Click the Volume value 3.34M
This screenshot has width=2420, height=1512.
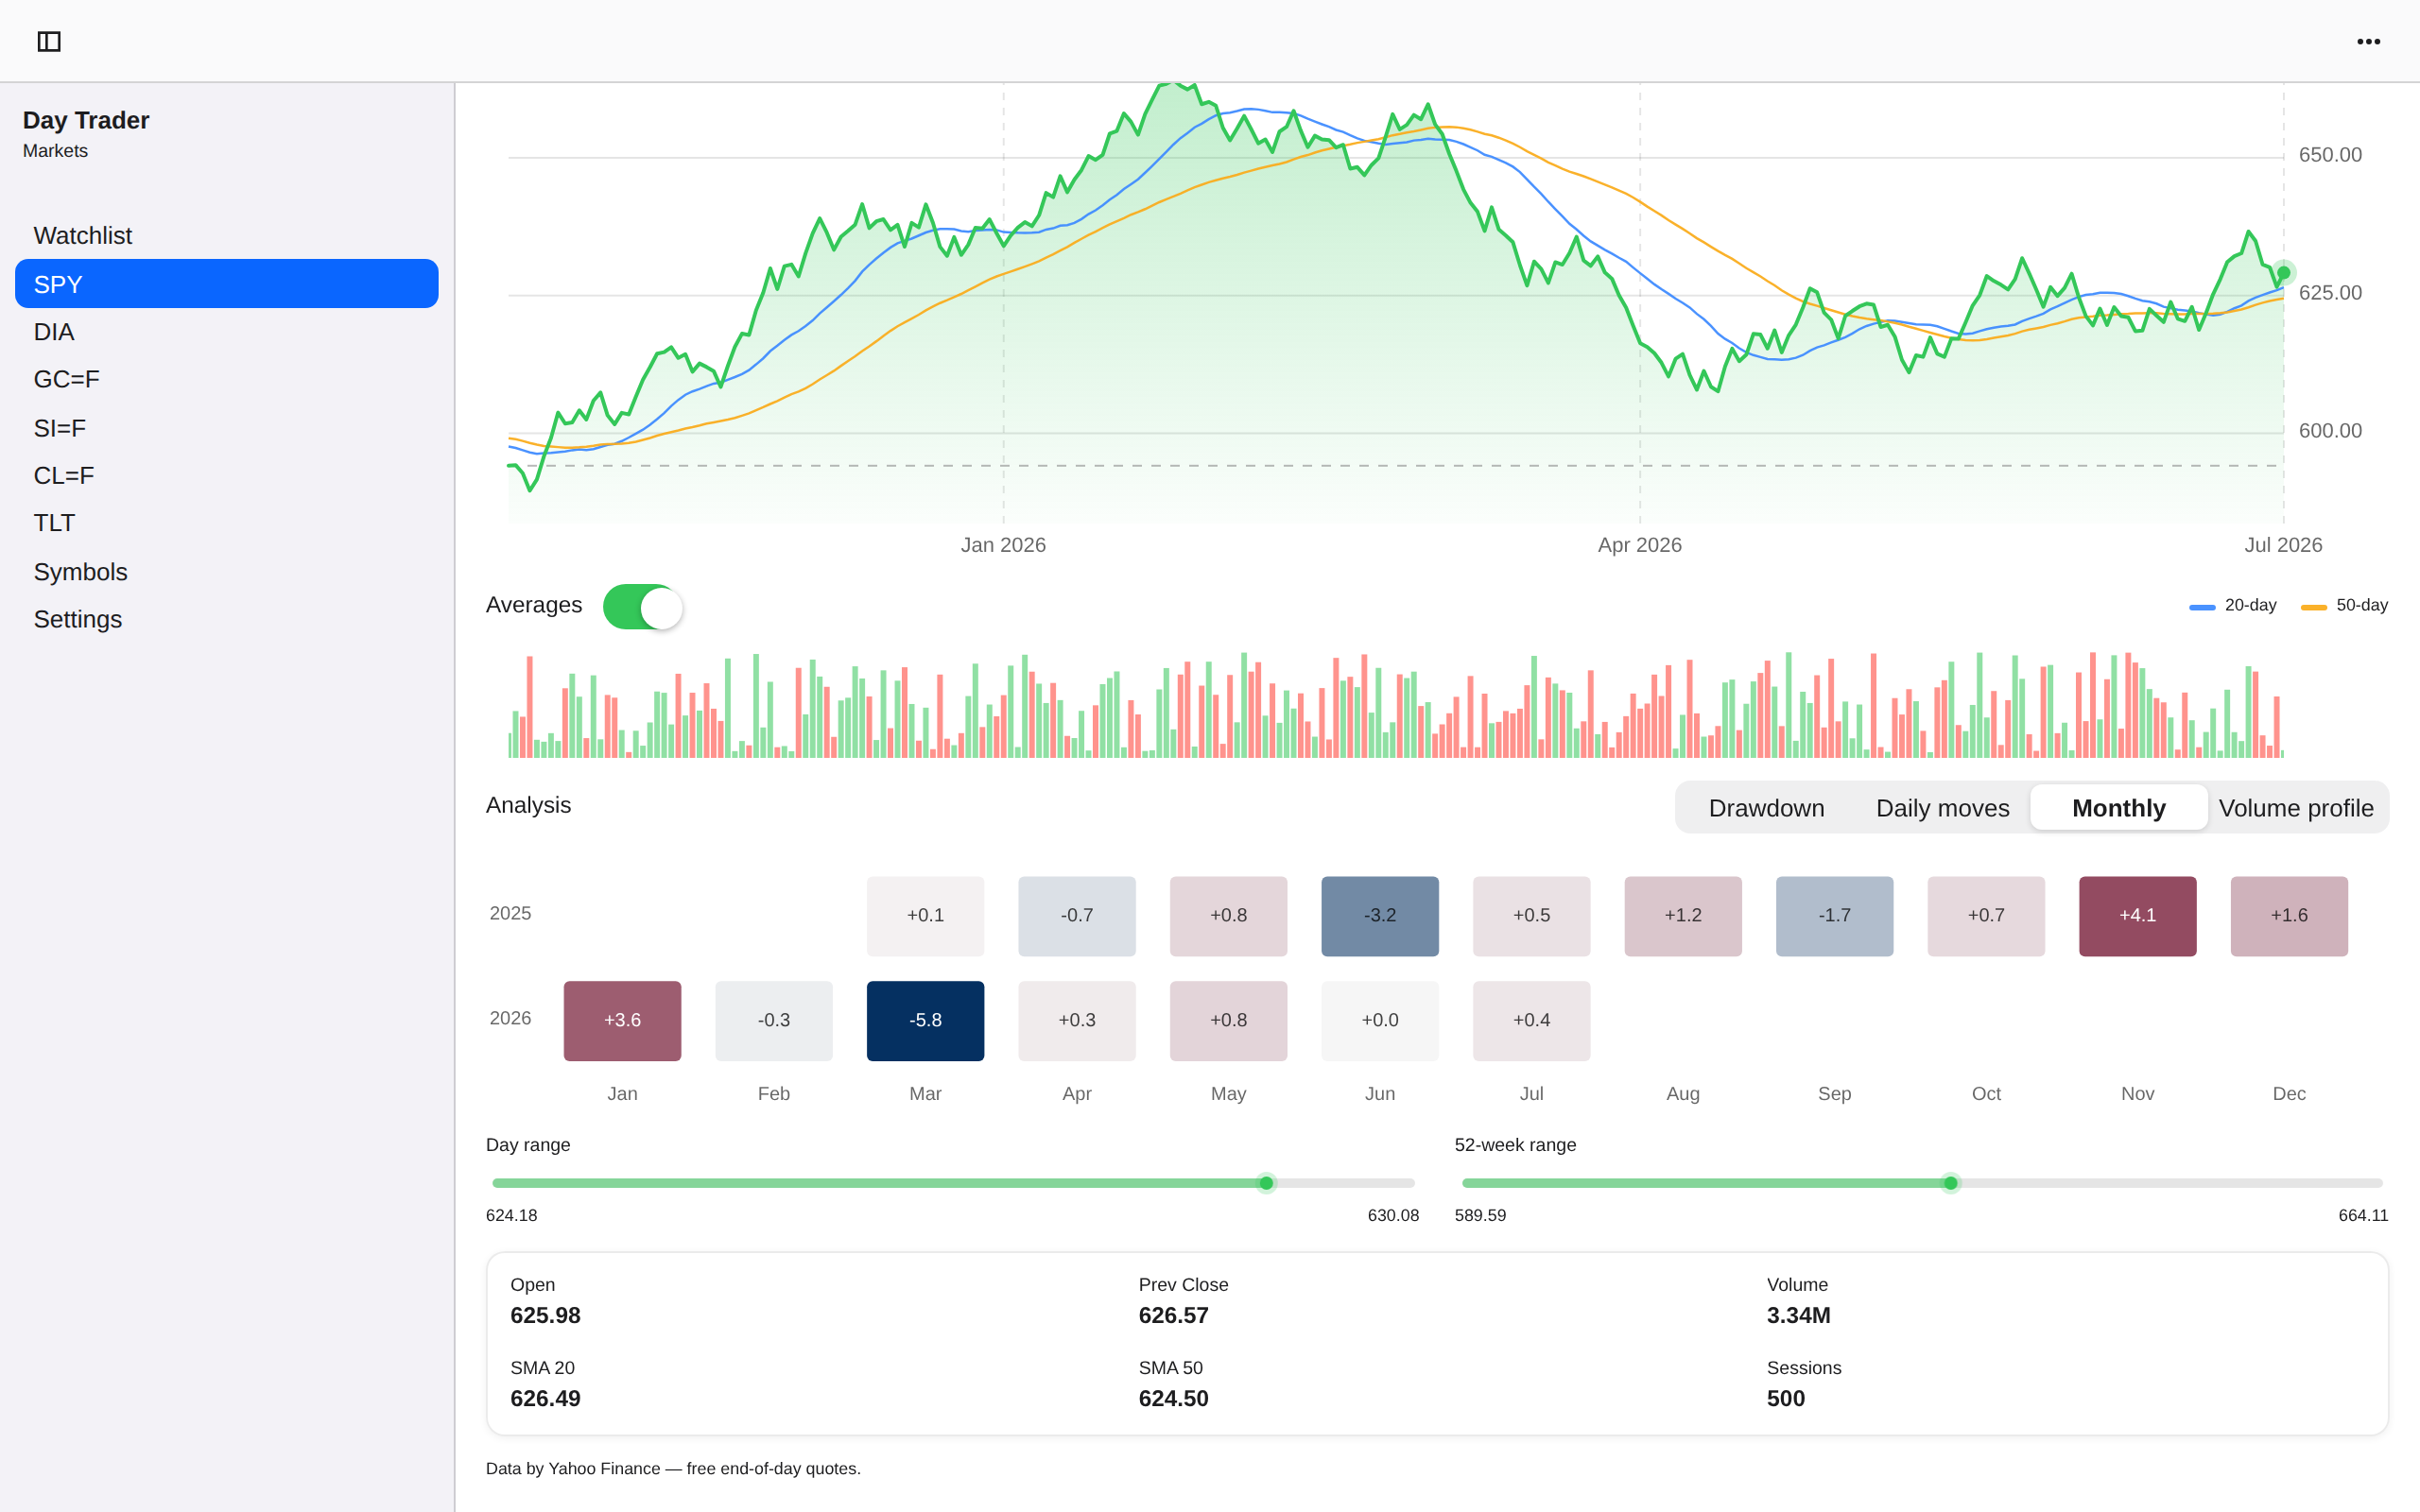click(1798, 1315)
